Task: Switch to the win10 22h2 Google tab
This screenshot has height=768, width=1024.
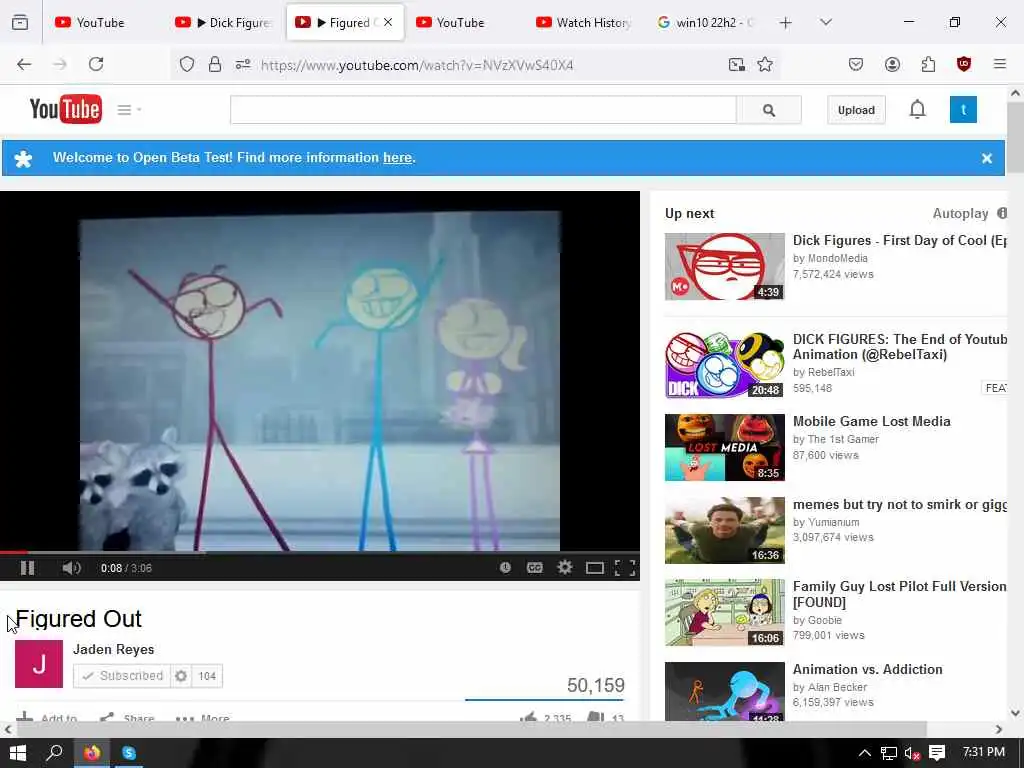Action: point(705,22)
